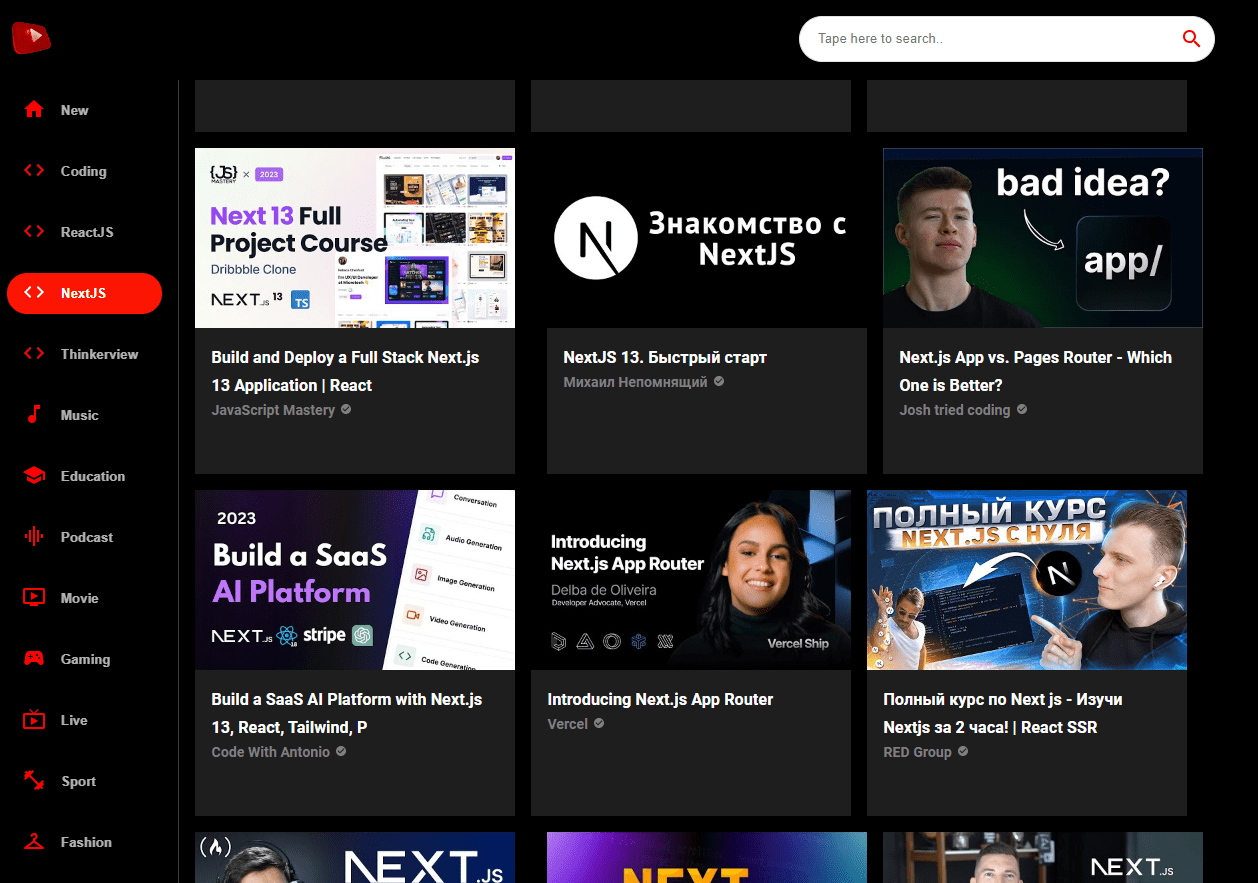Switch to the ReactJS category
The width and height of the screenshot is (1258, 883).
point(84,232)
